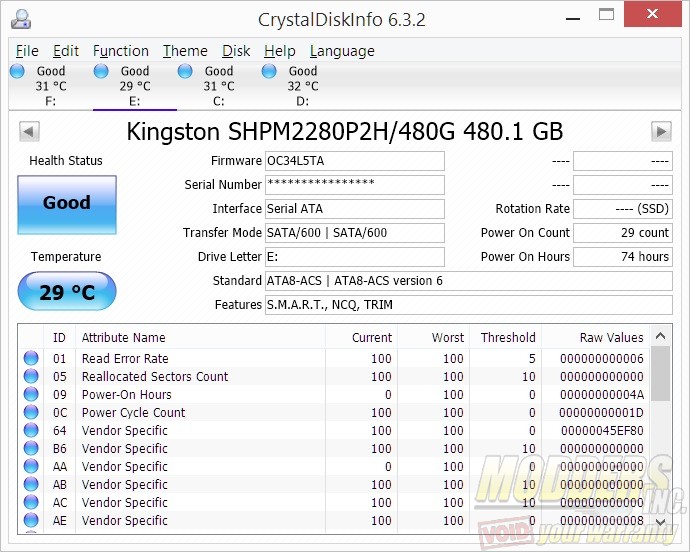The width and height of the screenshot is (690, 552).
Task: Click the CrystalDiskInfo title bar app icon
Action: click(x=21, y=19)
